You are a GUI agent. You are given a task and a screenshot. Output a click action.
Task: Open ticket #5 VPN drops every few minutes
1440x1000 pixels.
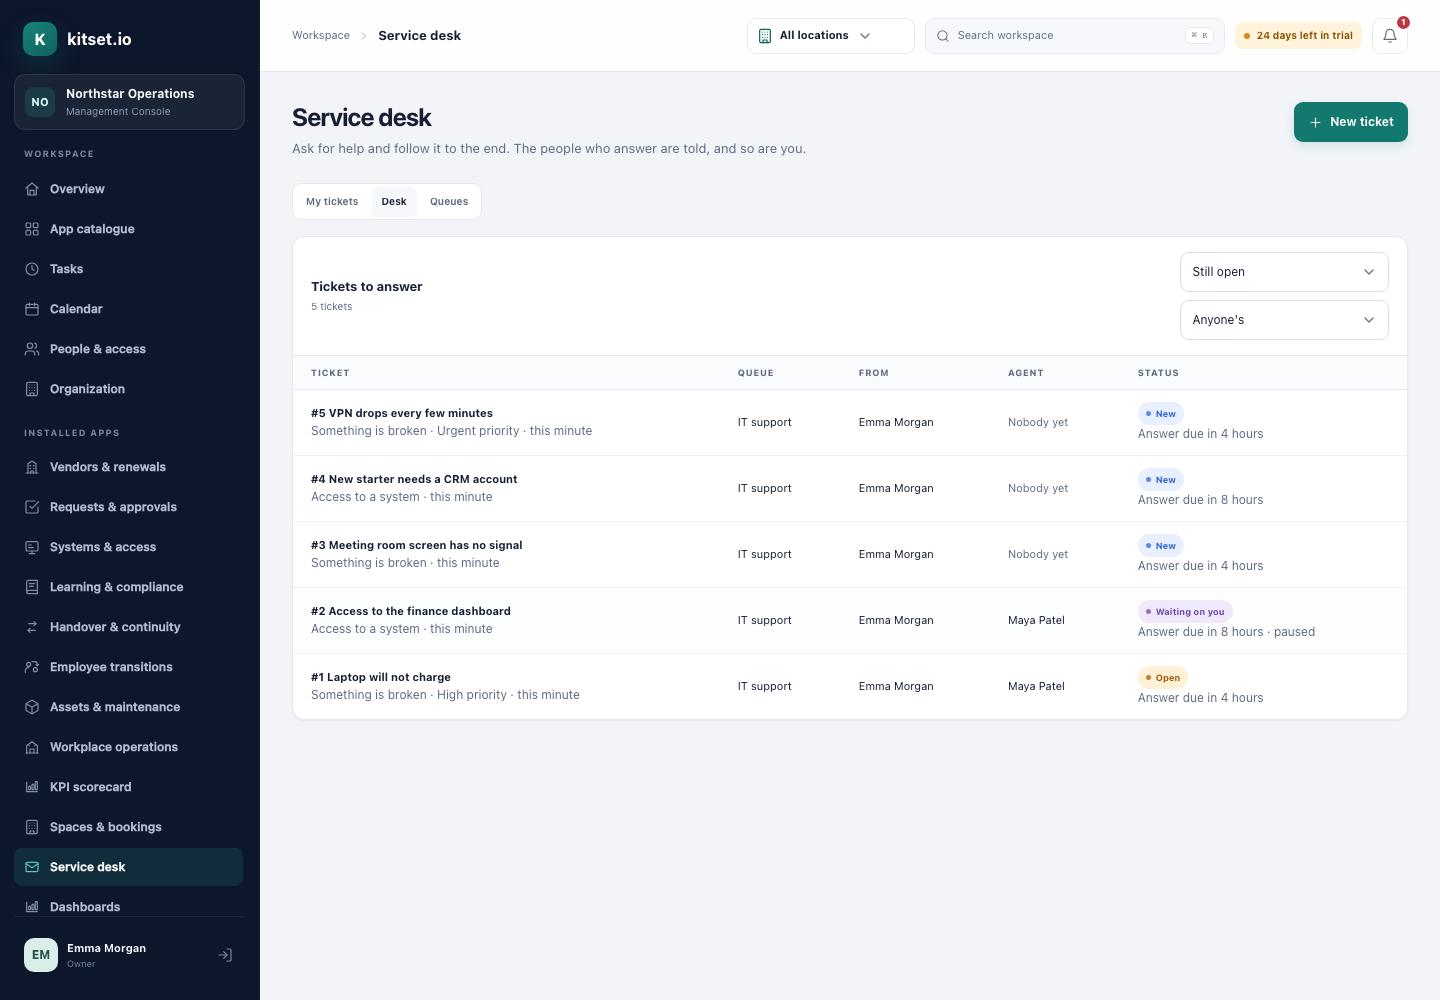[850, 423]
